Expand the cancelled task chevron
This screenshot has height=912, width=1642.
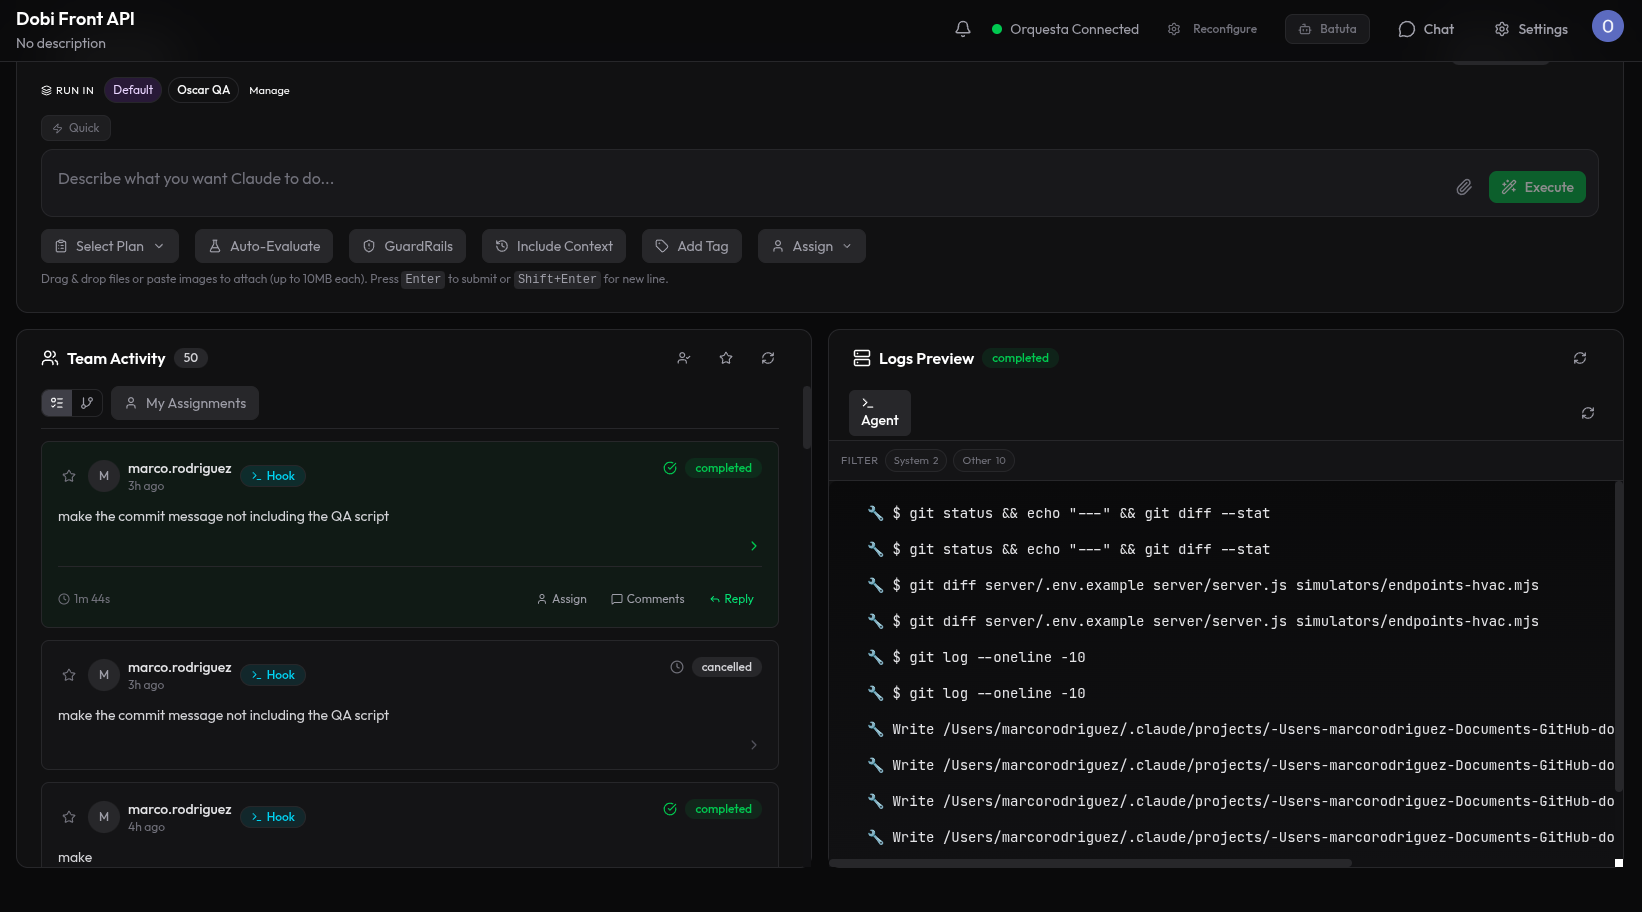(754, 745)
